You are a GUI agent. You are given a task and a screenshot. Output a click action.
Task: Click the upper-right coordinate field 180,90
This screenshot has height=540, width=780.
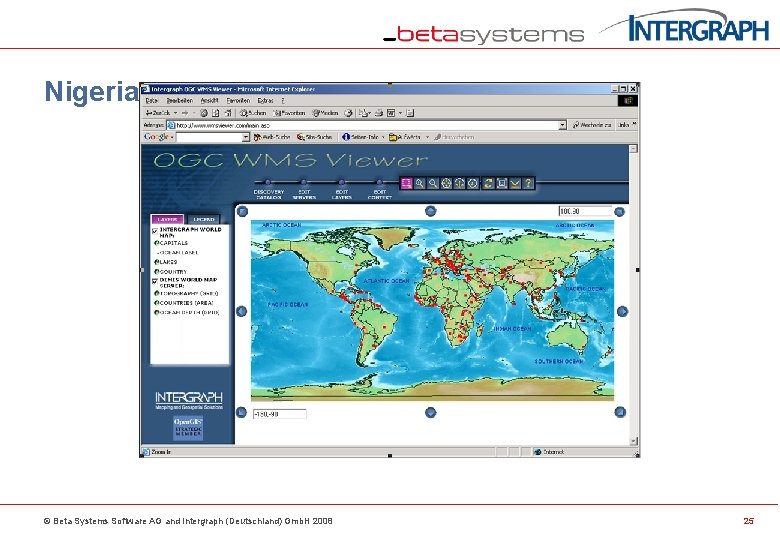pyautogui.click(x=585, y=211)
